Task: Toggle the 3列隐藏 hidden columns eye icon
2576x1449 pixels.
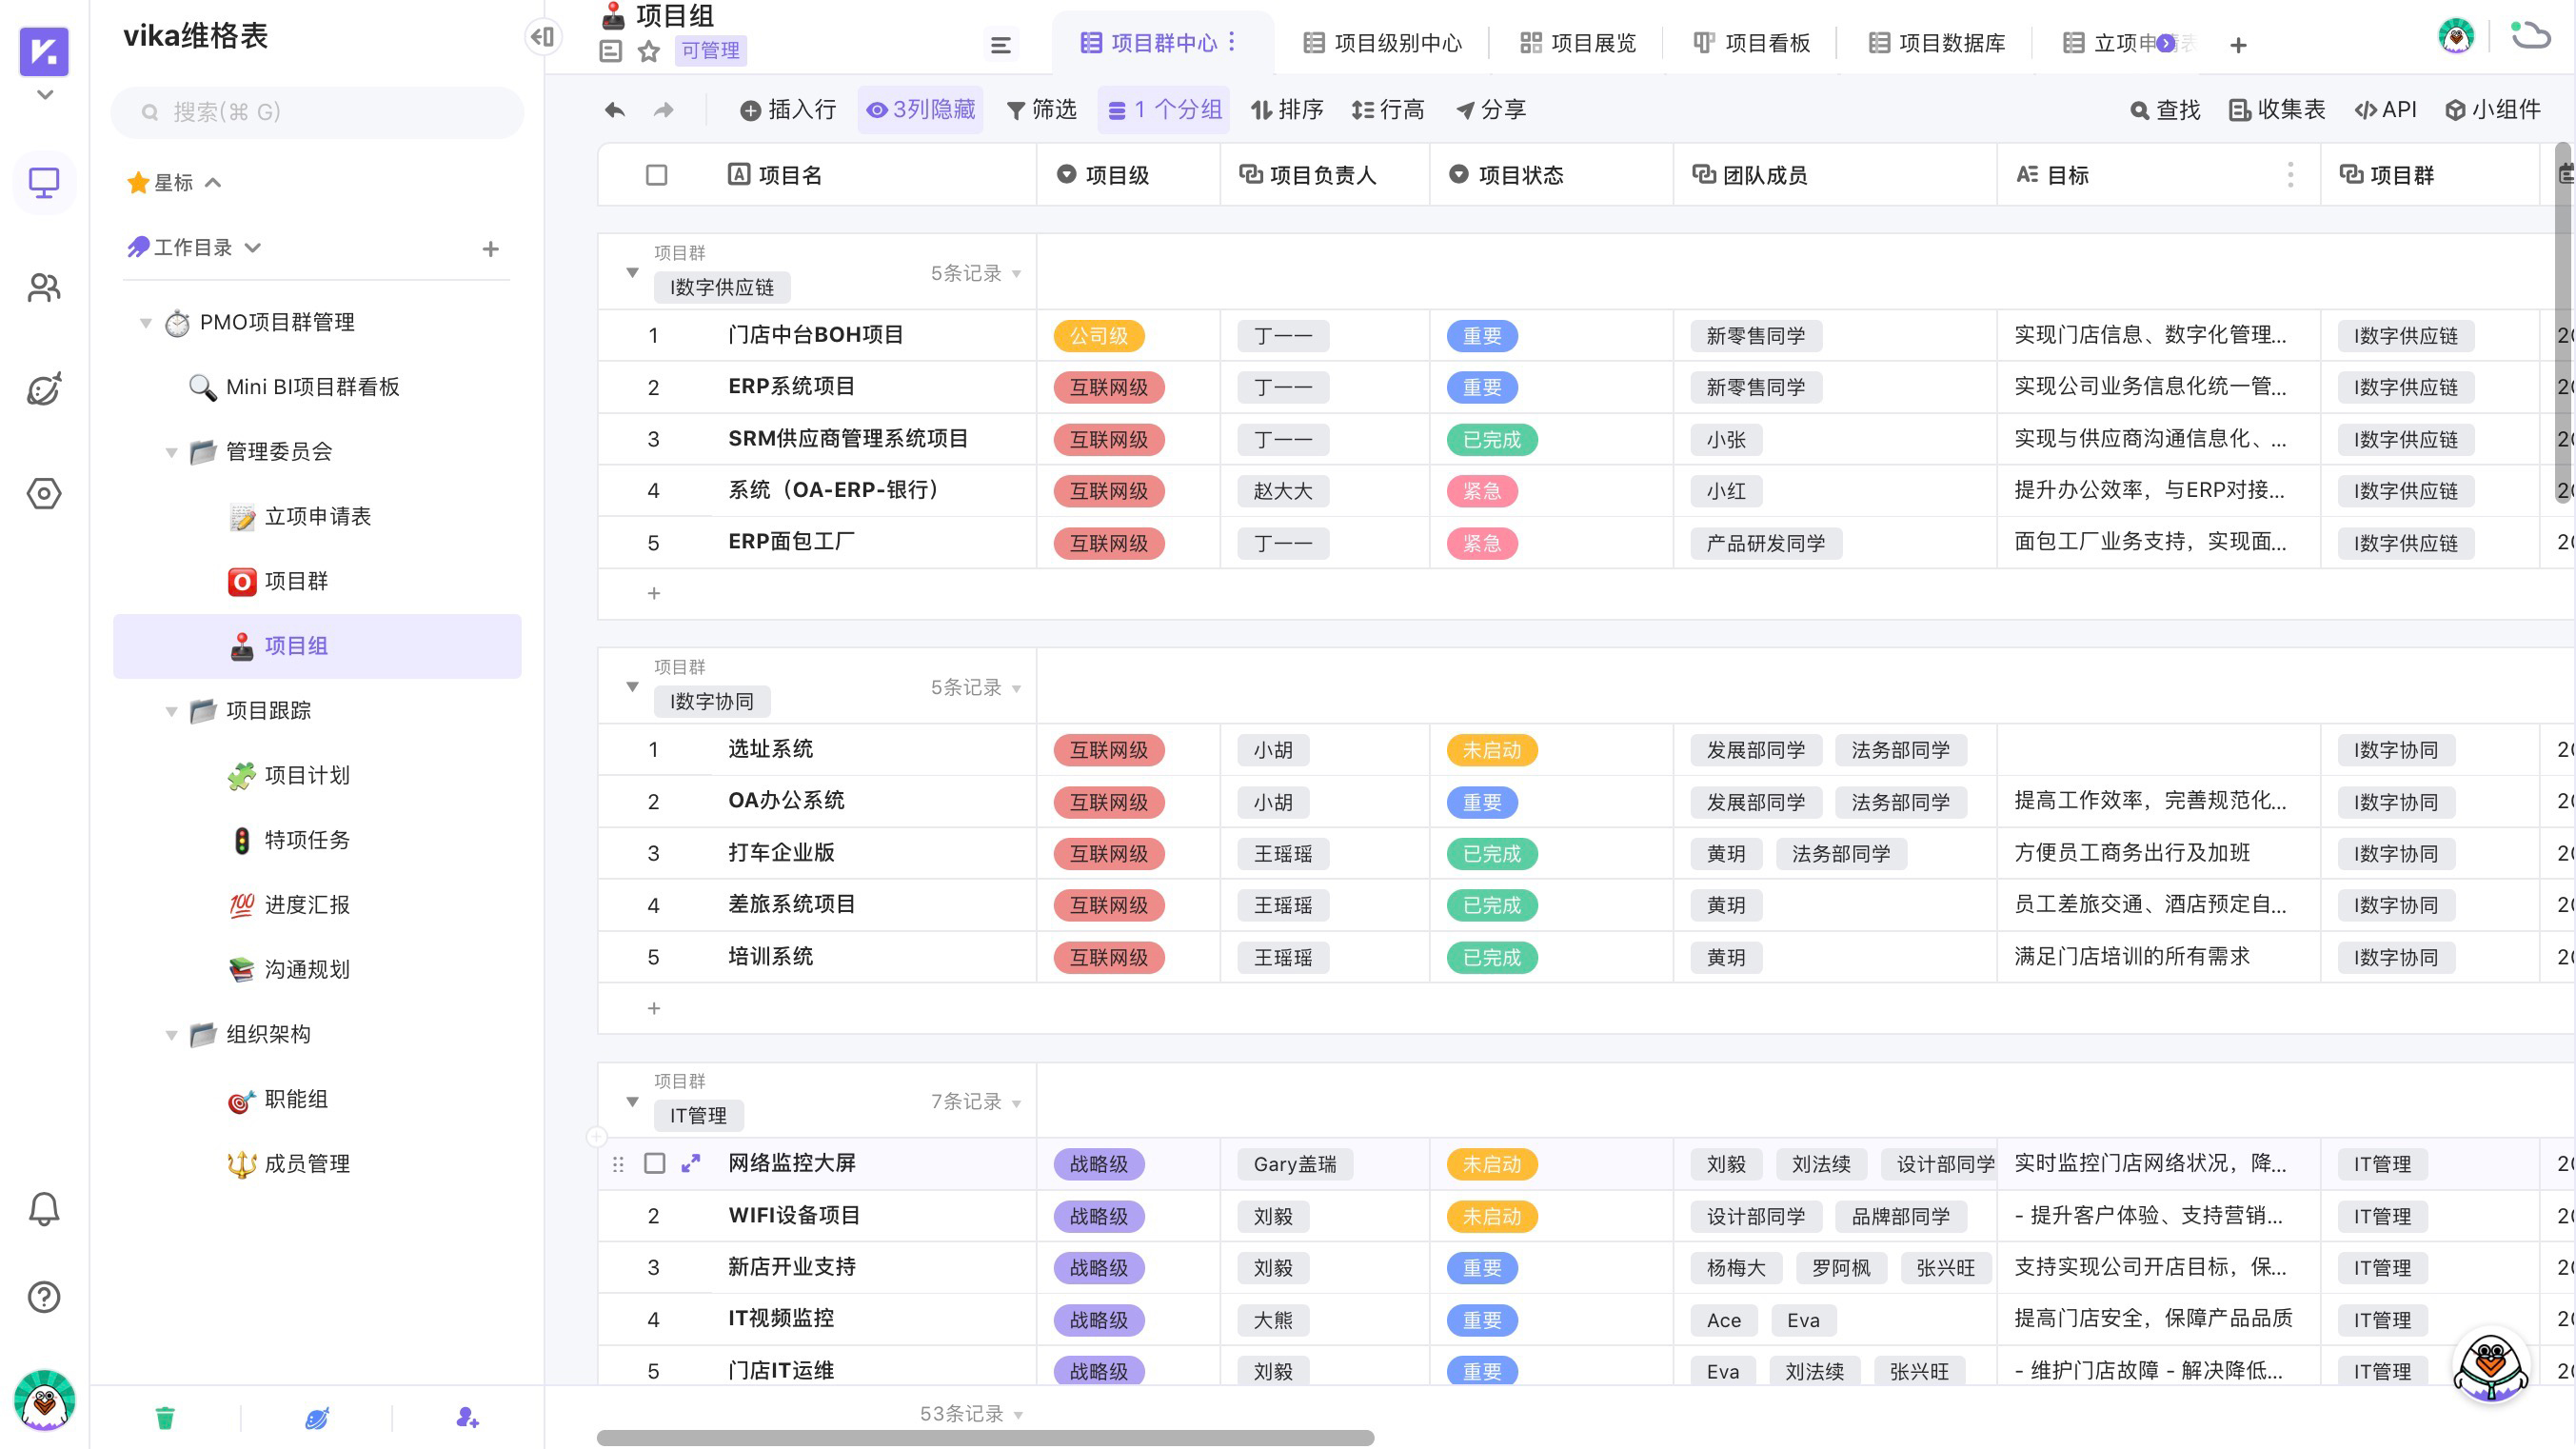Action: click(877, 110)
